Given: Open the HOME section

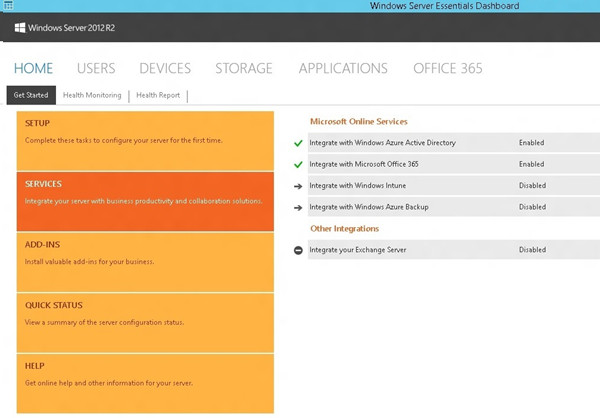Looking at the screenshot, I should click(33, 69).
